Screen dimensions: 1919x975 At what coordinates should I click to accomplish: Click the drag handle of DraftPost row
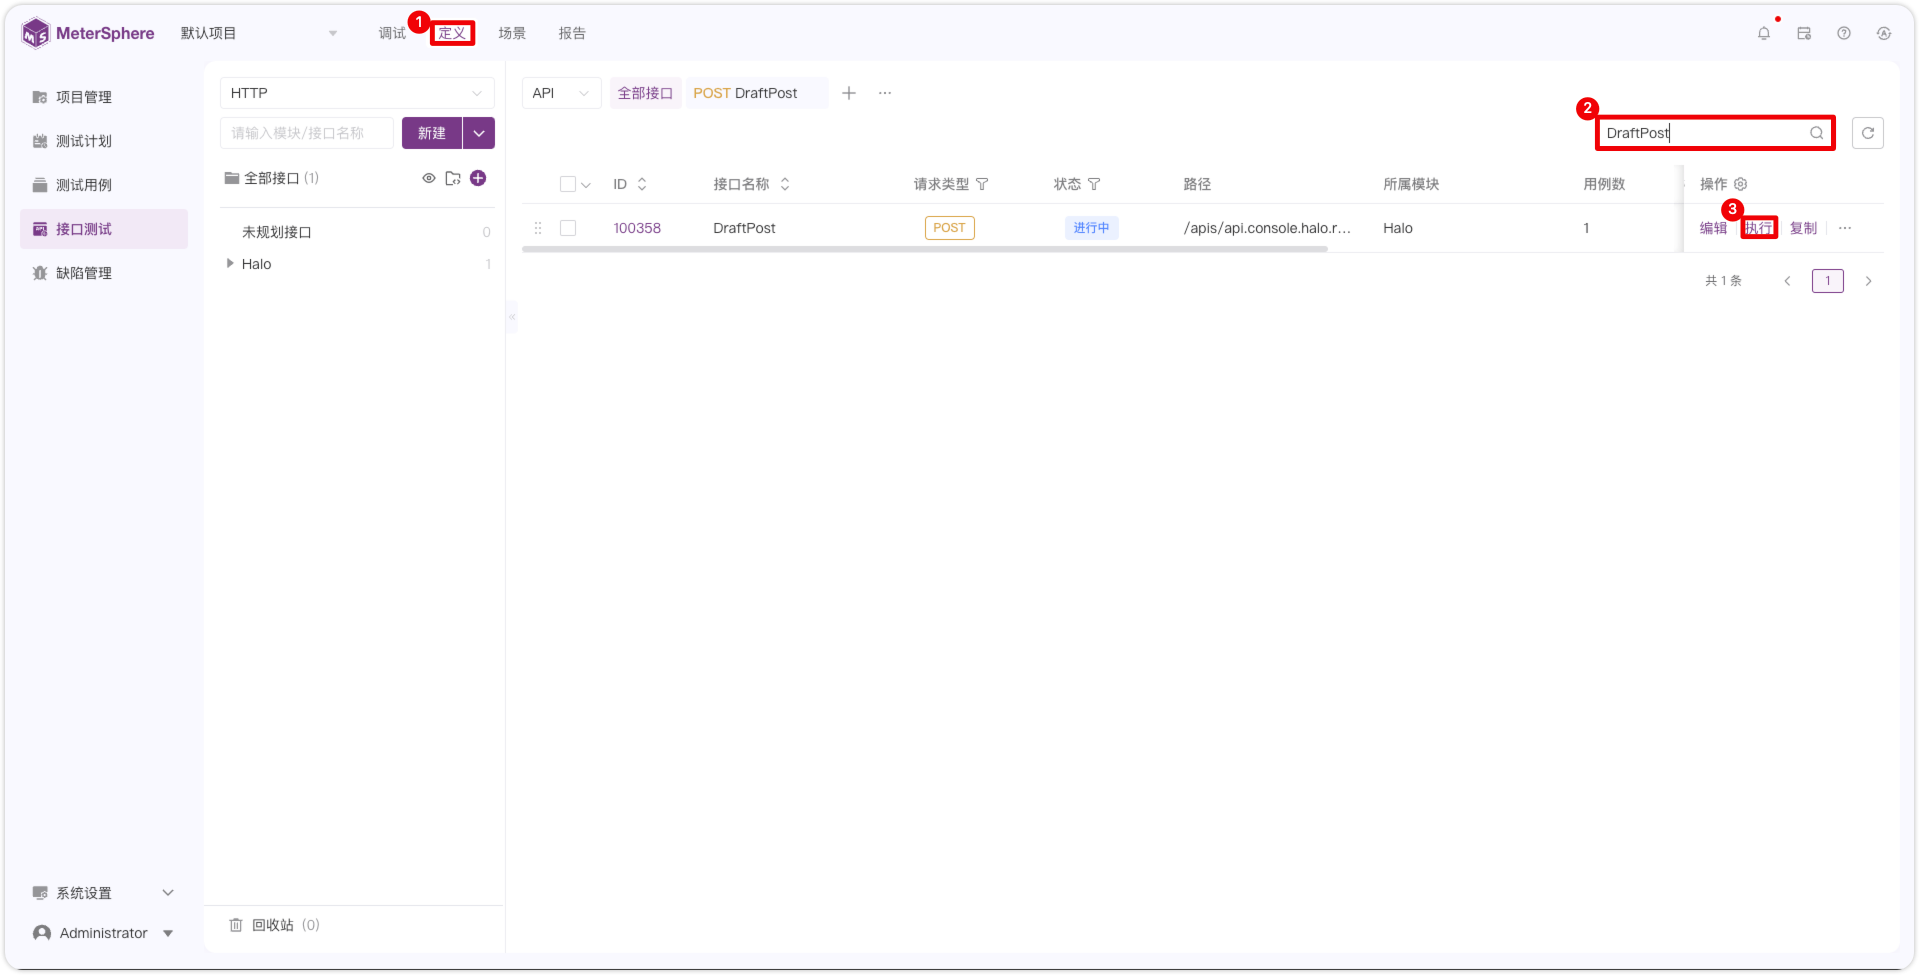[538, 228]
